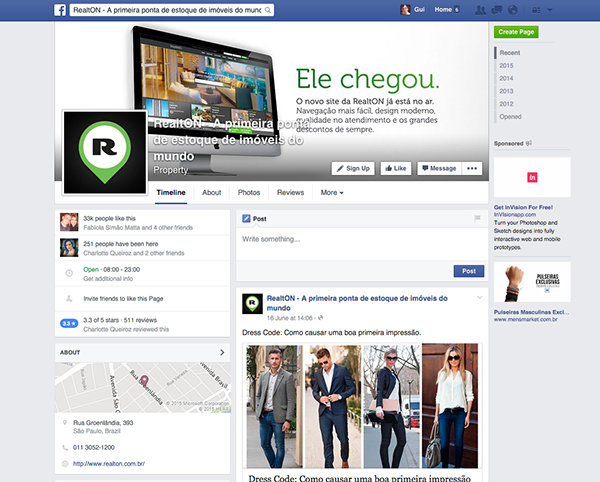
Task: Click the phone number 011 3052-1200
Action: pyautogui.click(x=94, y=448)
